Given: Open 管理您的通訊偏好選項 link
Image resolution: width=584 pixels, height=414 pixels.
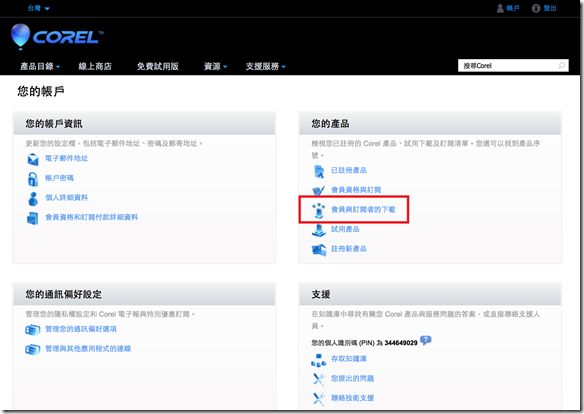Looking at the screenshot, I should coord(81,329).
